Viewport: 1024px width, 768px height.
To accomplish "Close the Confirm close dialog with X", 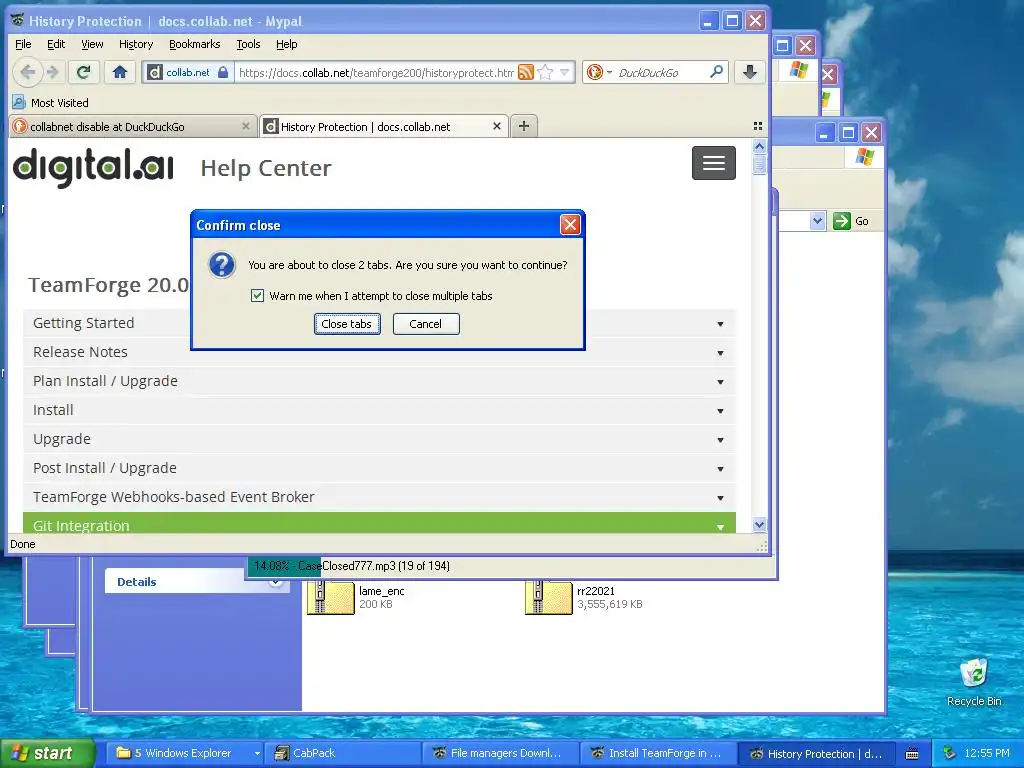I will point(570,225).
